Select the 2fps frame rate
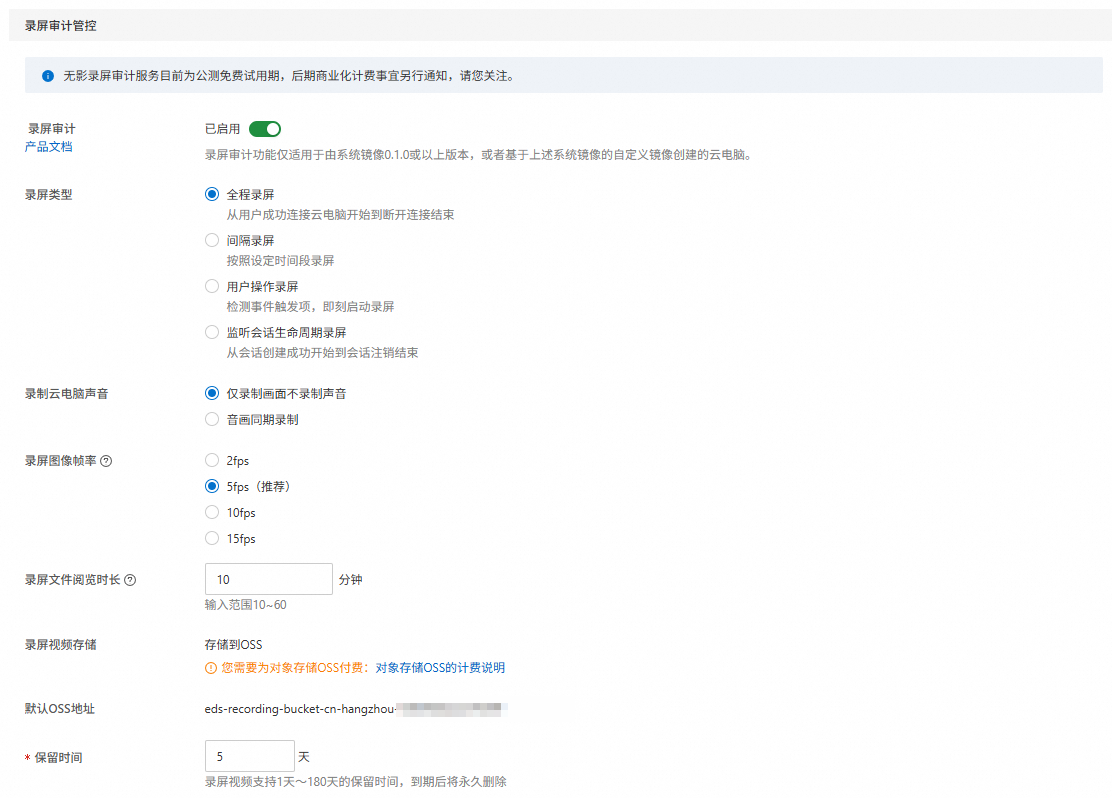The height and width of the screenshot is (798, 1112). coord(211,460)
